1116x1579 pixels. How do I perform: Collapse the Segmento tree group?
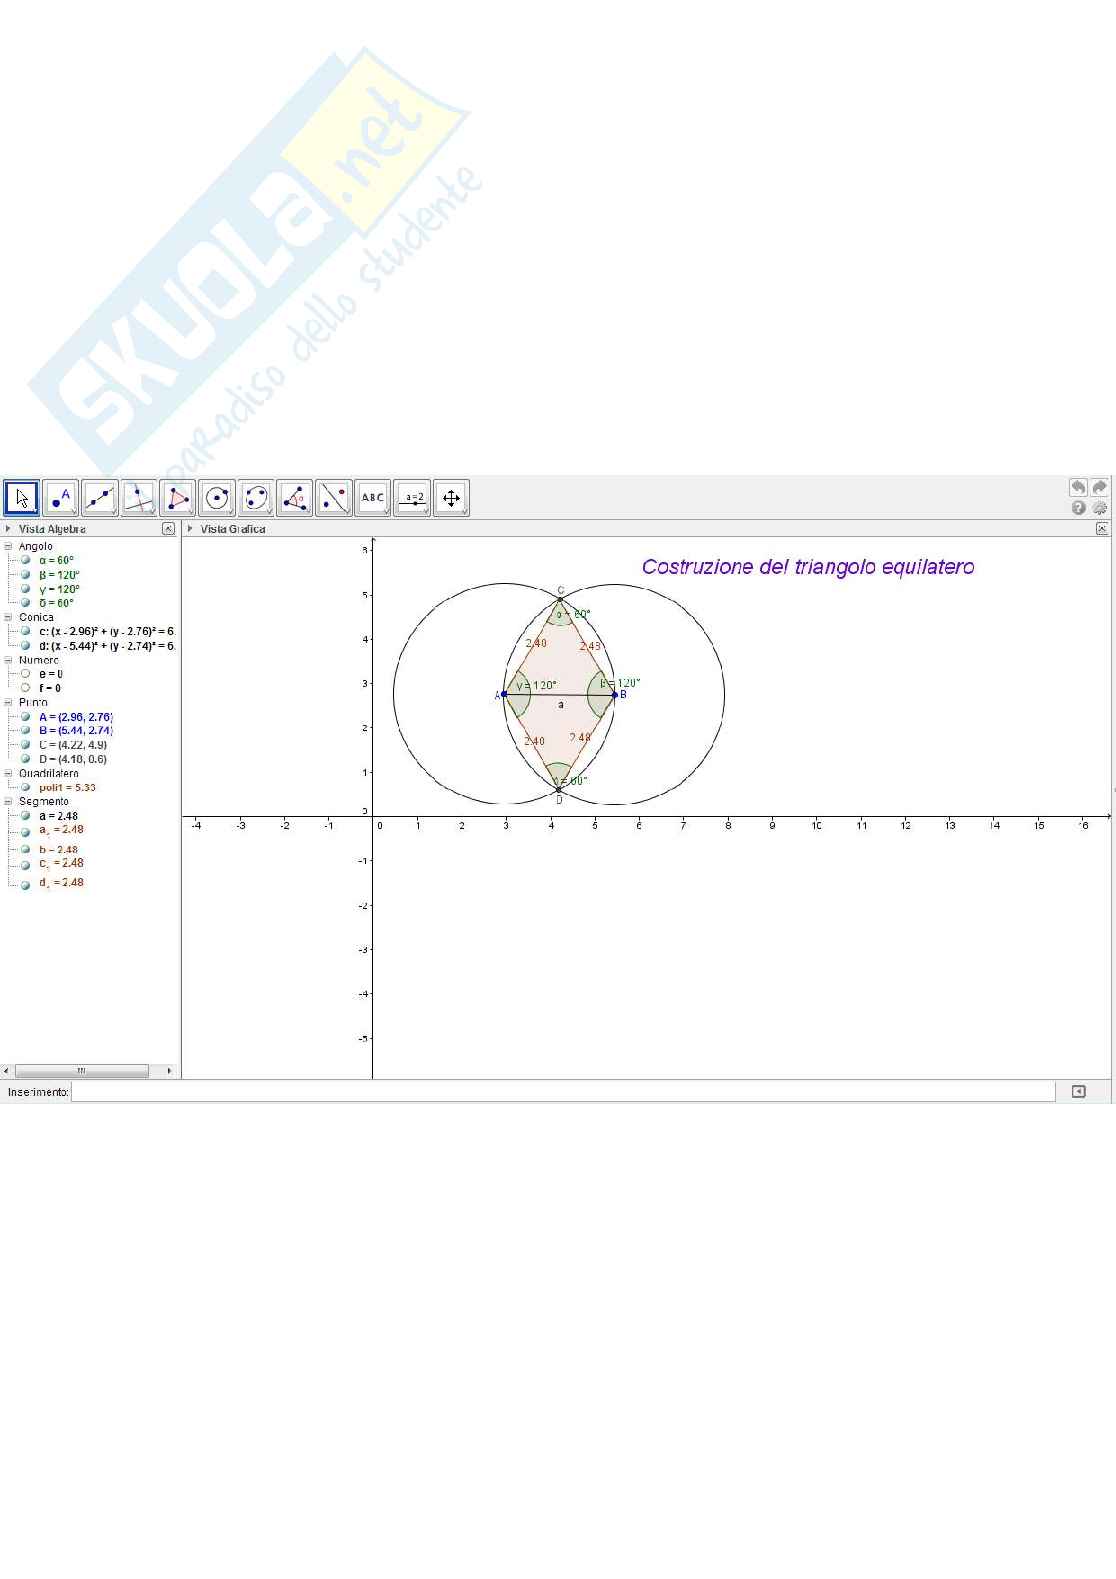coord(8,801)
